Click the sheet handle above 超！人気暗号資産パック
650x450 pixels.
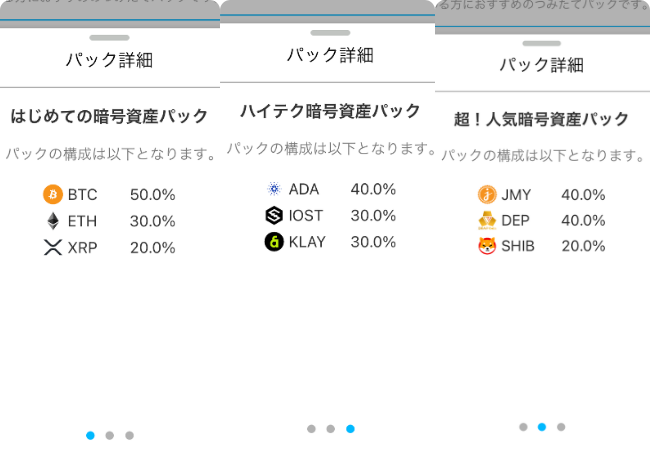coord(542,44)
